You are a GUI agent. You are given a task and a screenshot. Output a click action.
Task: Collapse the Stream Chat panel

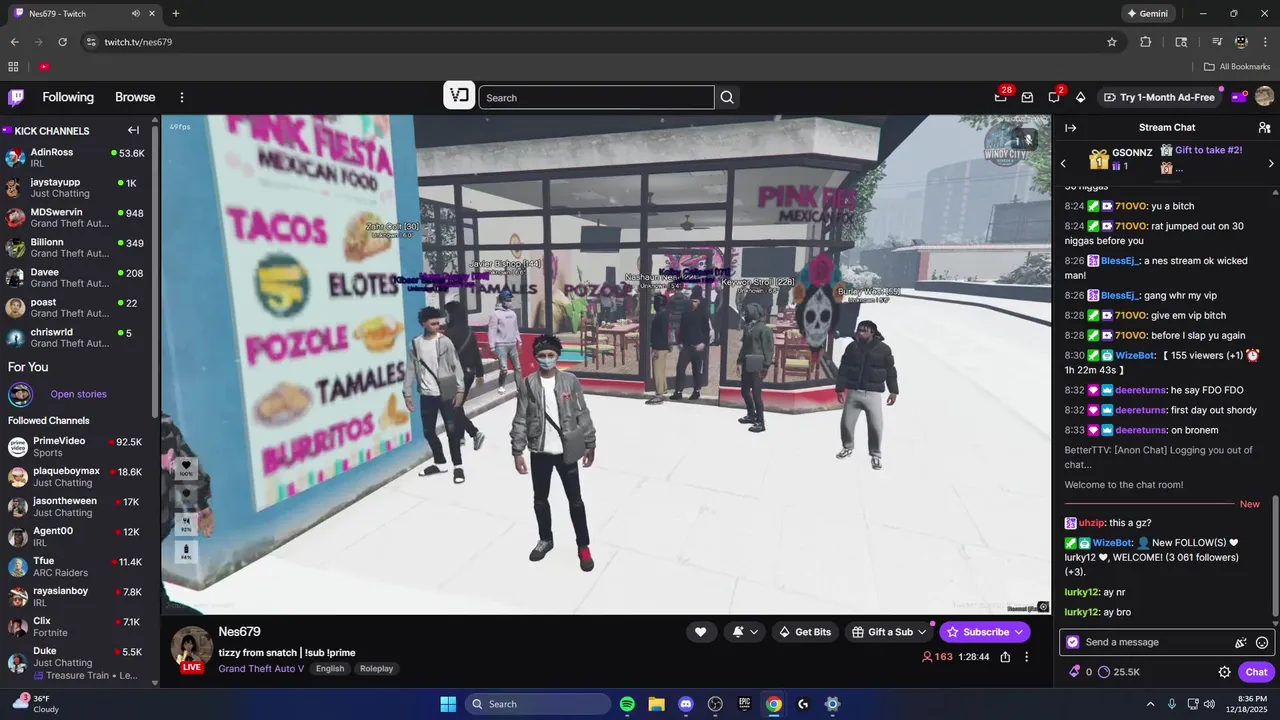tap(1070, 128)
